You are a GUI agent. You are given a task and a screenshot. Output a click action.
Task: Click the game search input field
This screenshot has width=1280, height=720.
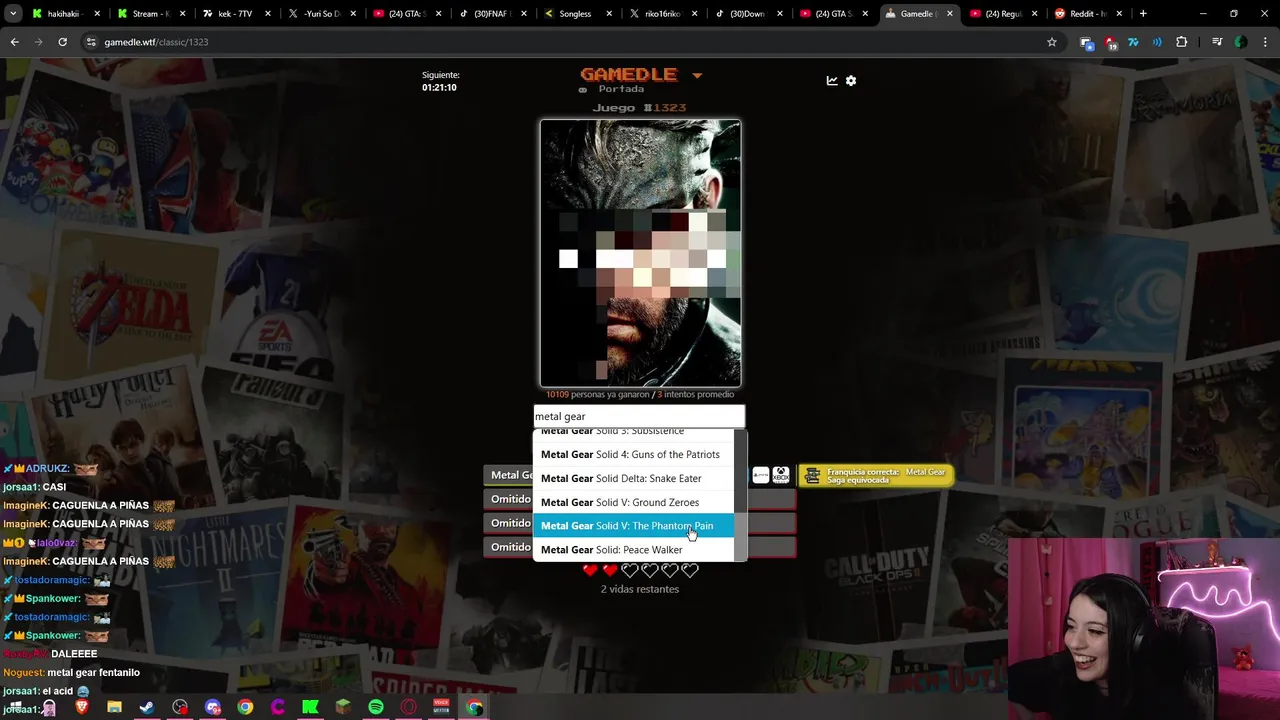point(640,417)
